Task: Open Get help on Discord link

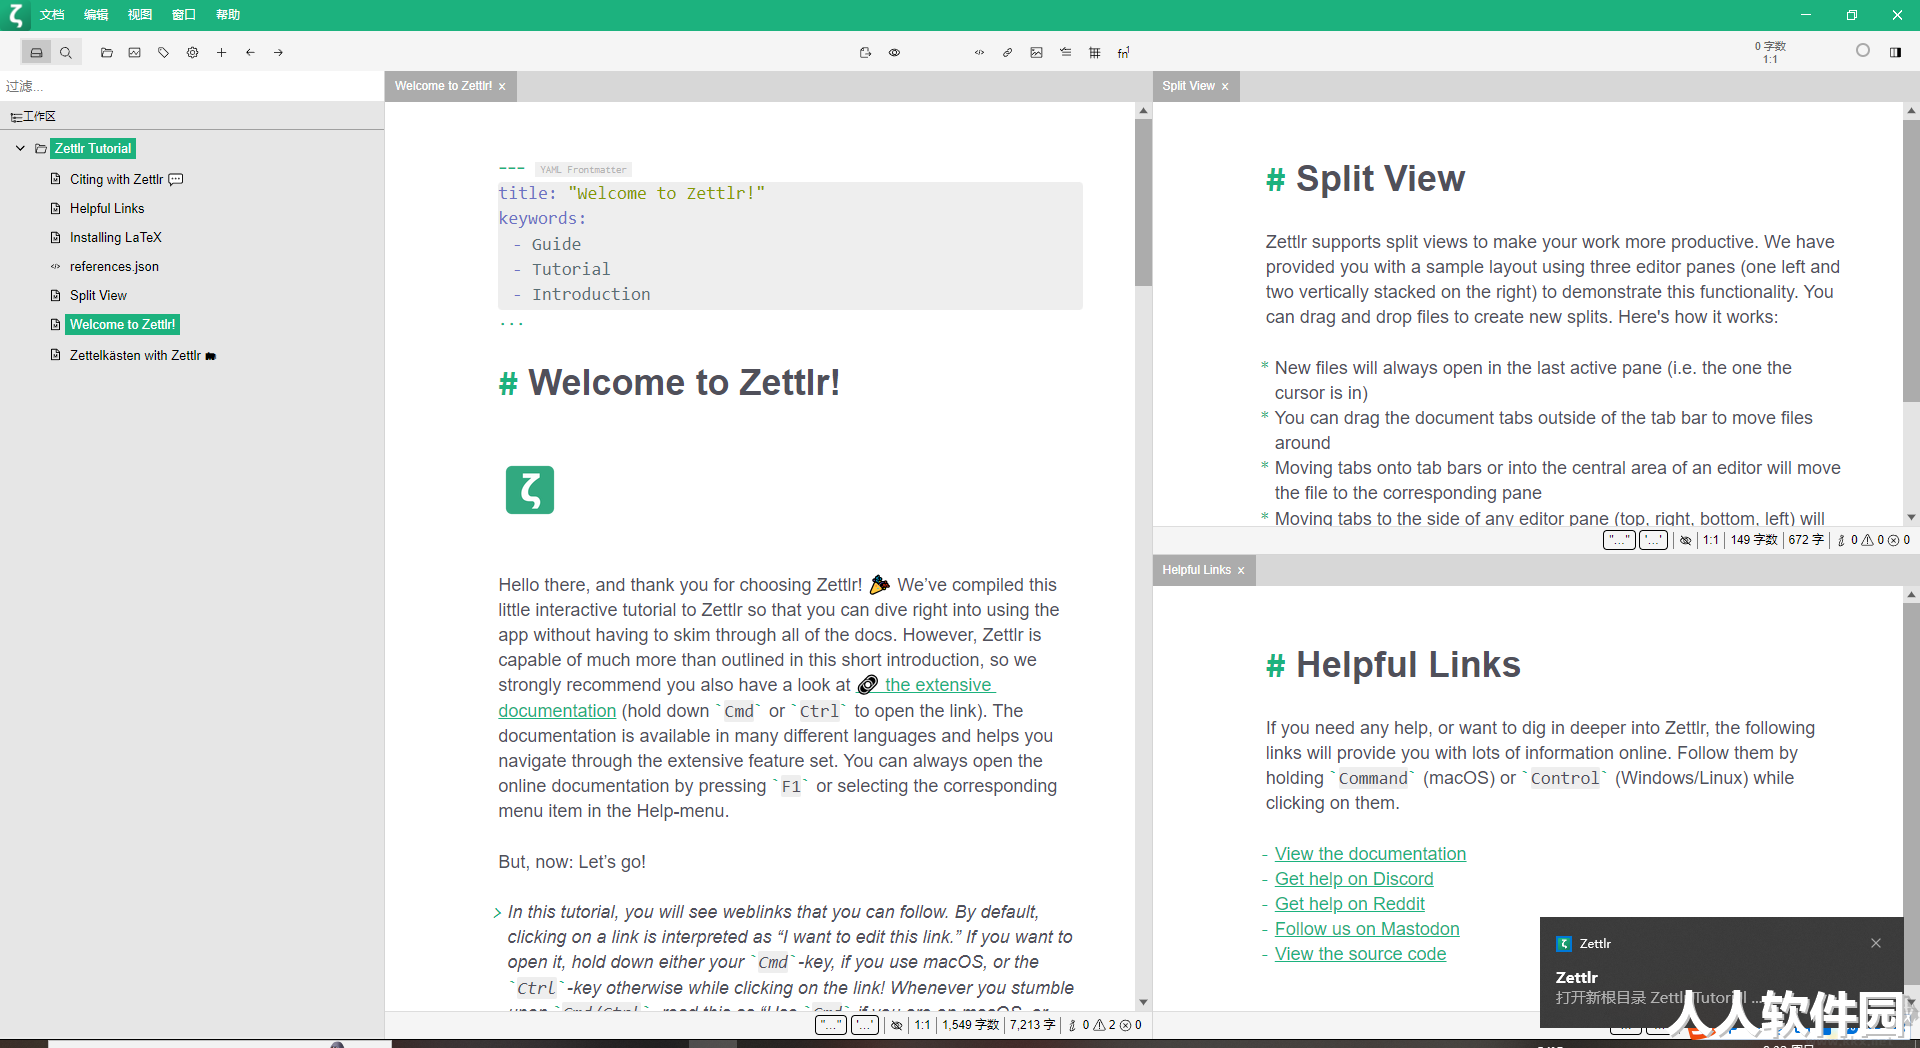Action: click(1354, 879)
